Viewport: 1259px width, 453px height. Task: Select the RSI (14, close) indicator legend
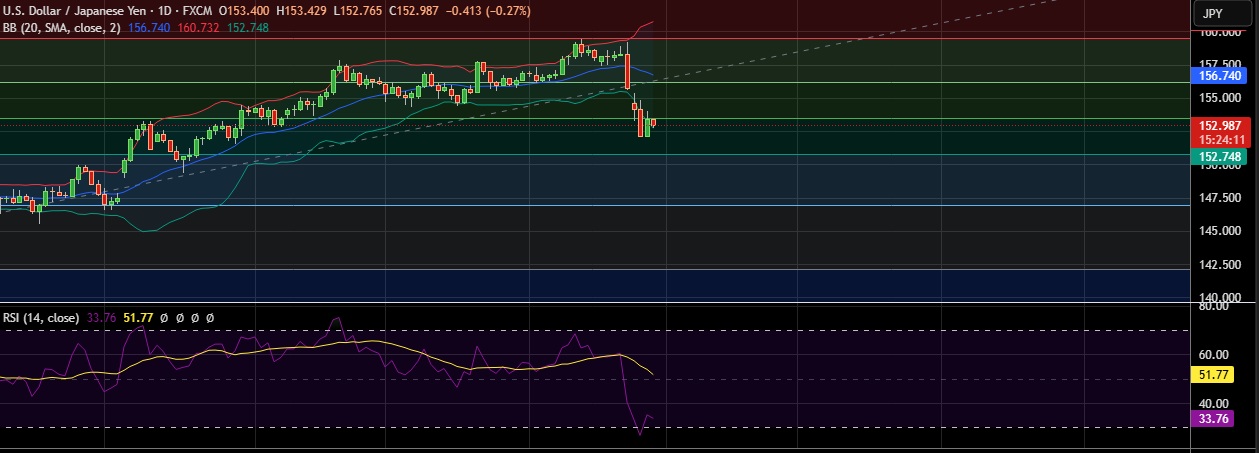coord(41,318)
